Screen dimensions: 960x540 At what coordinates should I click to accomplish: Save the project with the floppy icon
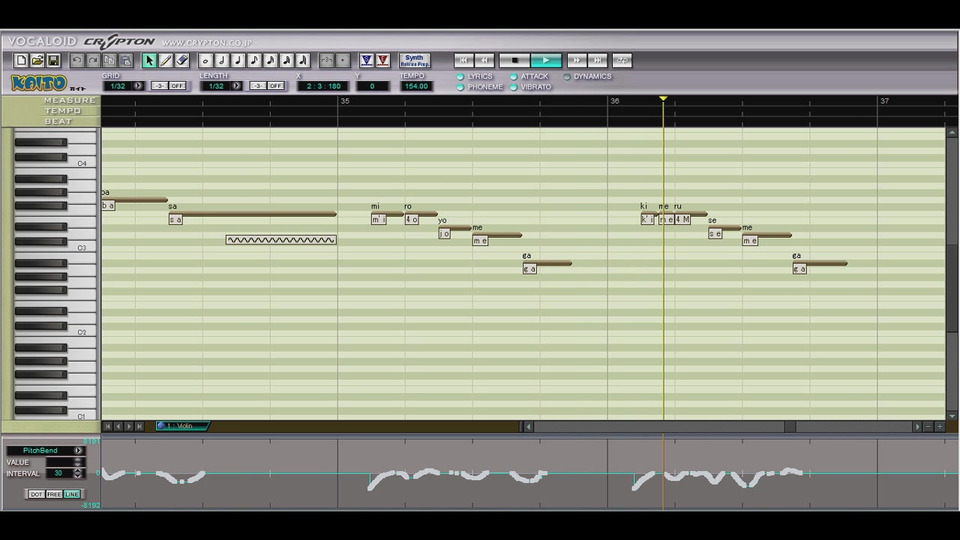54,60
